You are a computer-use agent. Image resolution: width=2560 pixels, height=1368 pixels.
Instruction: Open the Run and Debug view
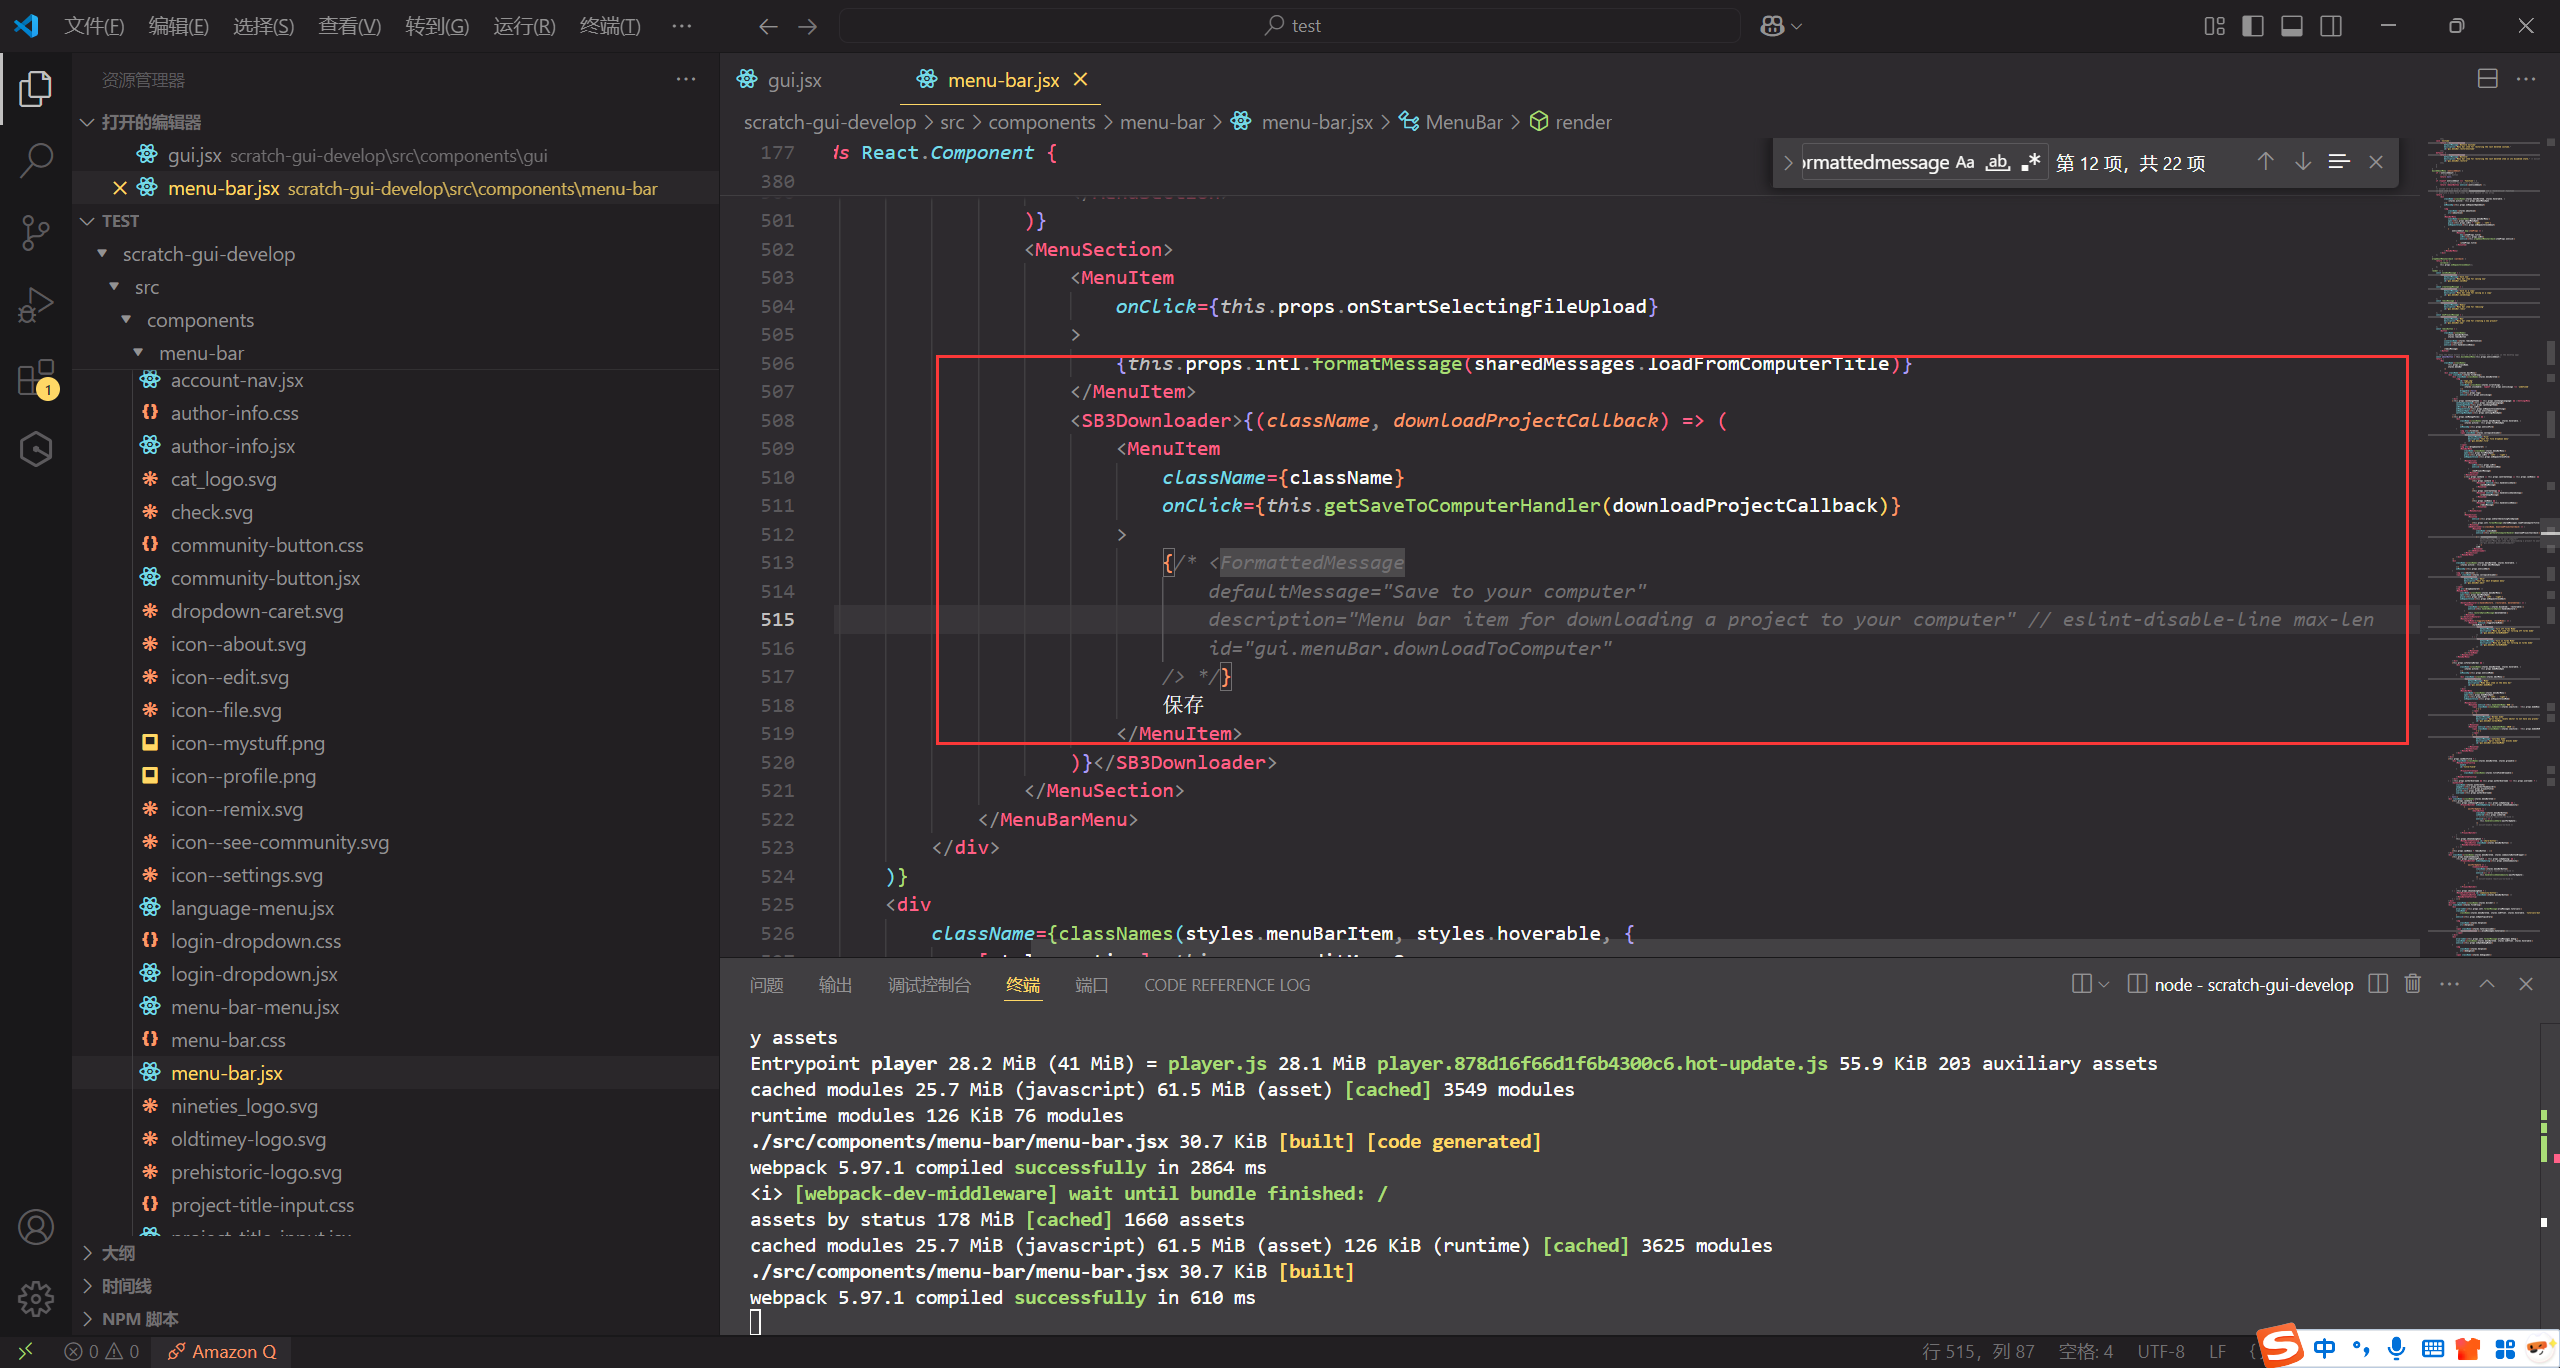coord(36,305)
